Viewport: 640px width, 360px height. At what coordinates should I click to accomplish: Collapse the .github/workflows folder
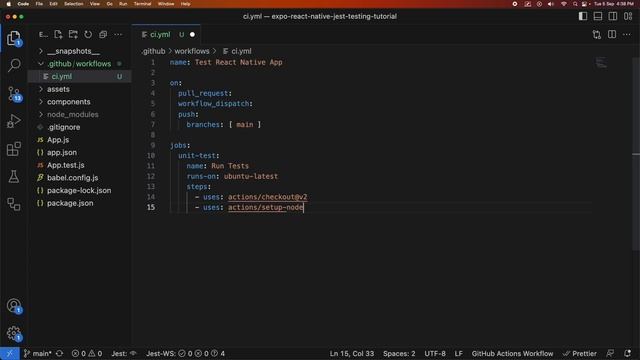click(80, 64)
